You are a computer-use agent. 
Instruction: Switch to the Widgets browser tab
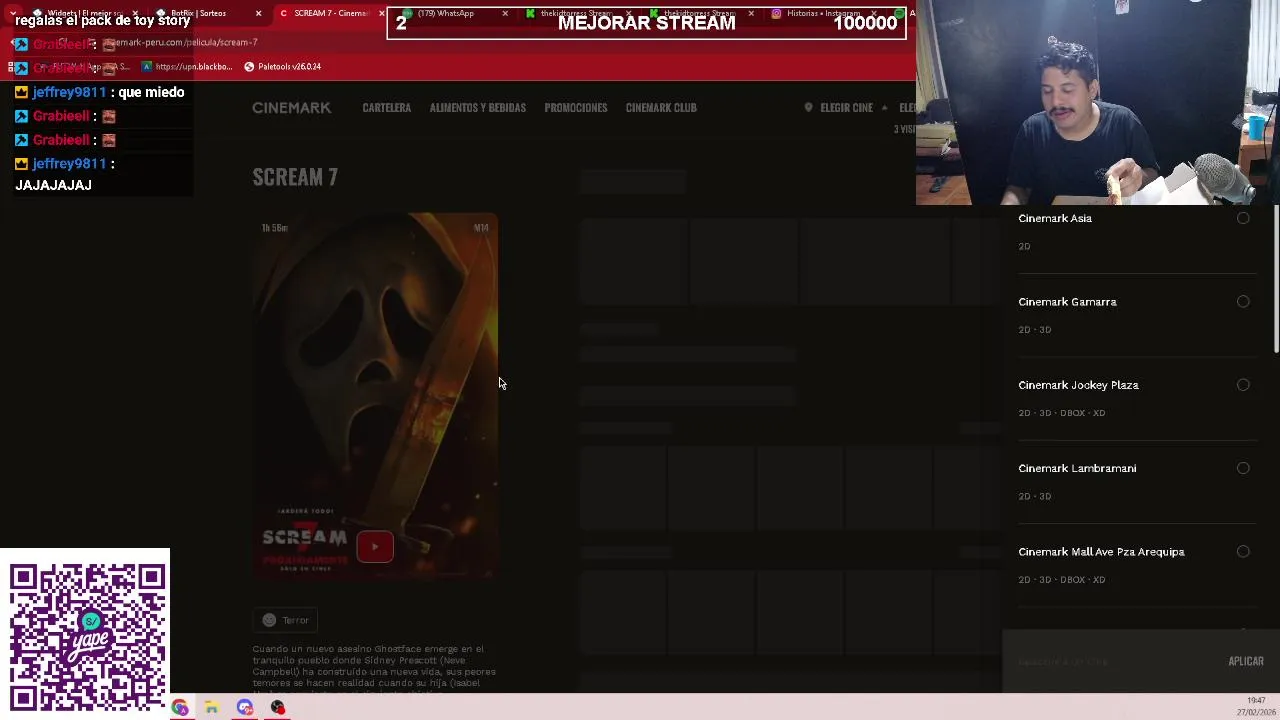82,13
